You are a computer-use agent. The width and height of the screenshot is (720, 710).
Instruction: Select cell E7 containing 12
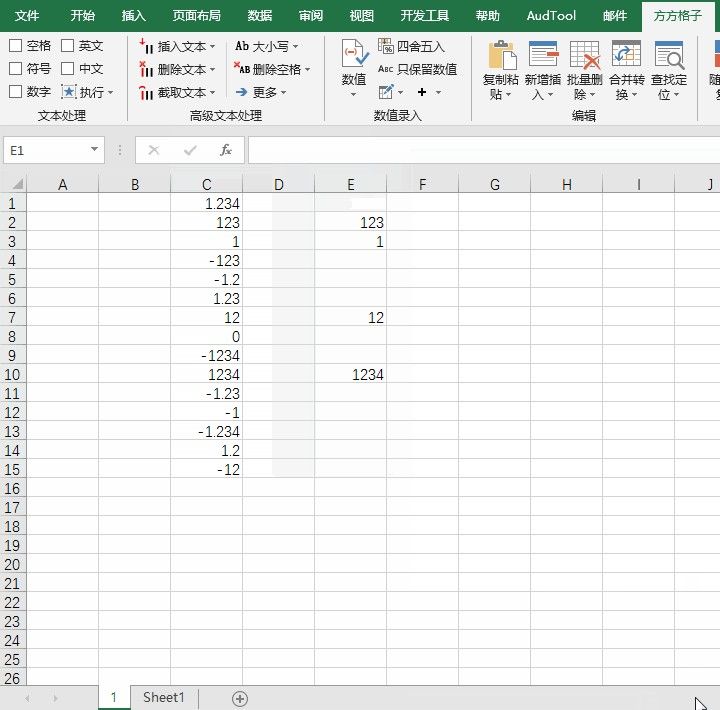(x=351, y=317)
